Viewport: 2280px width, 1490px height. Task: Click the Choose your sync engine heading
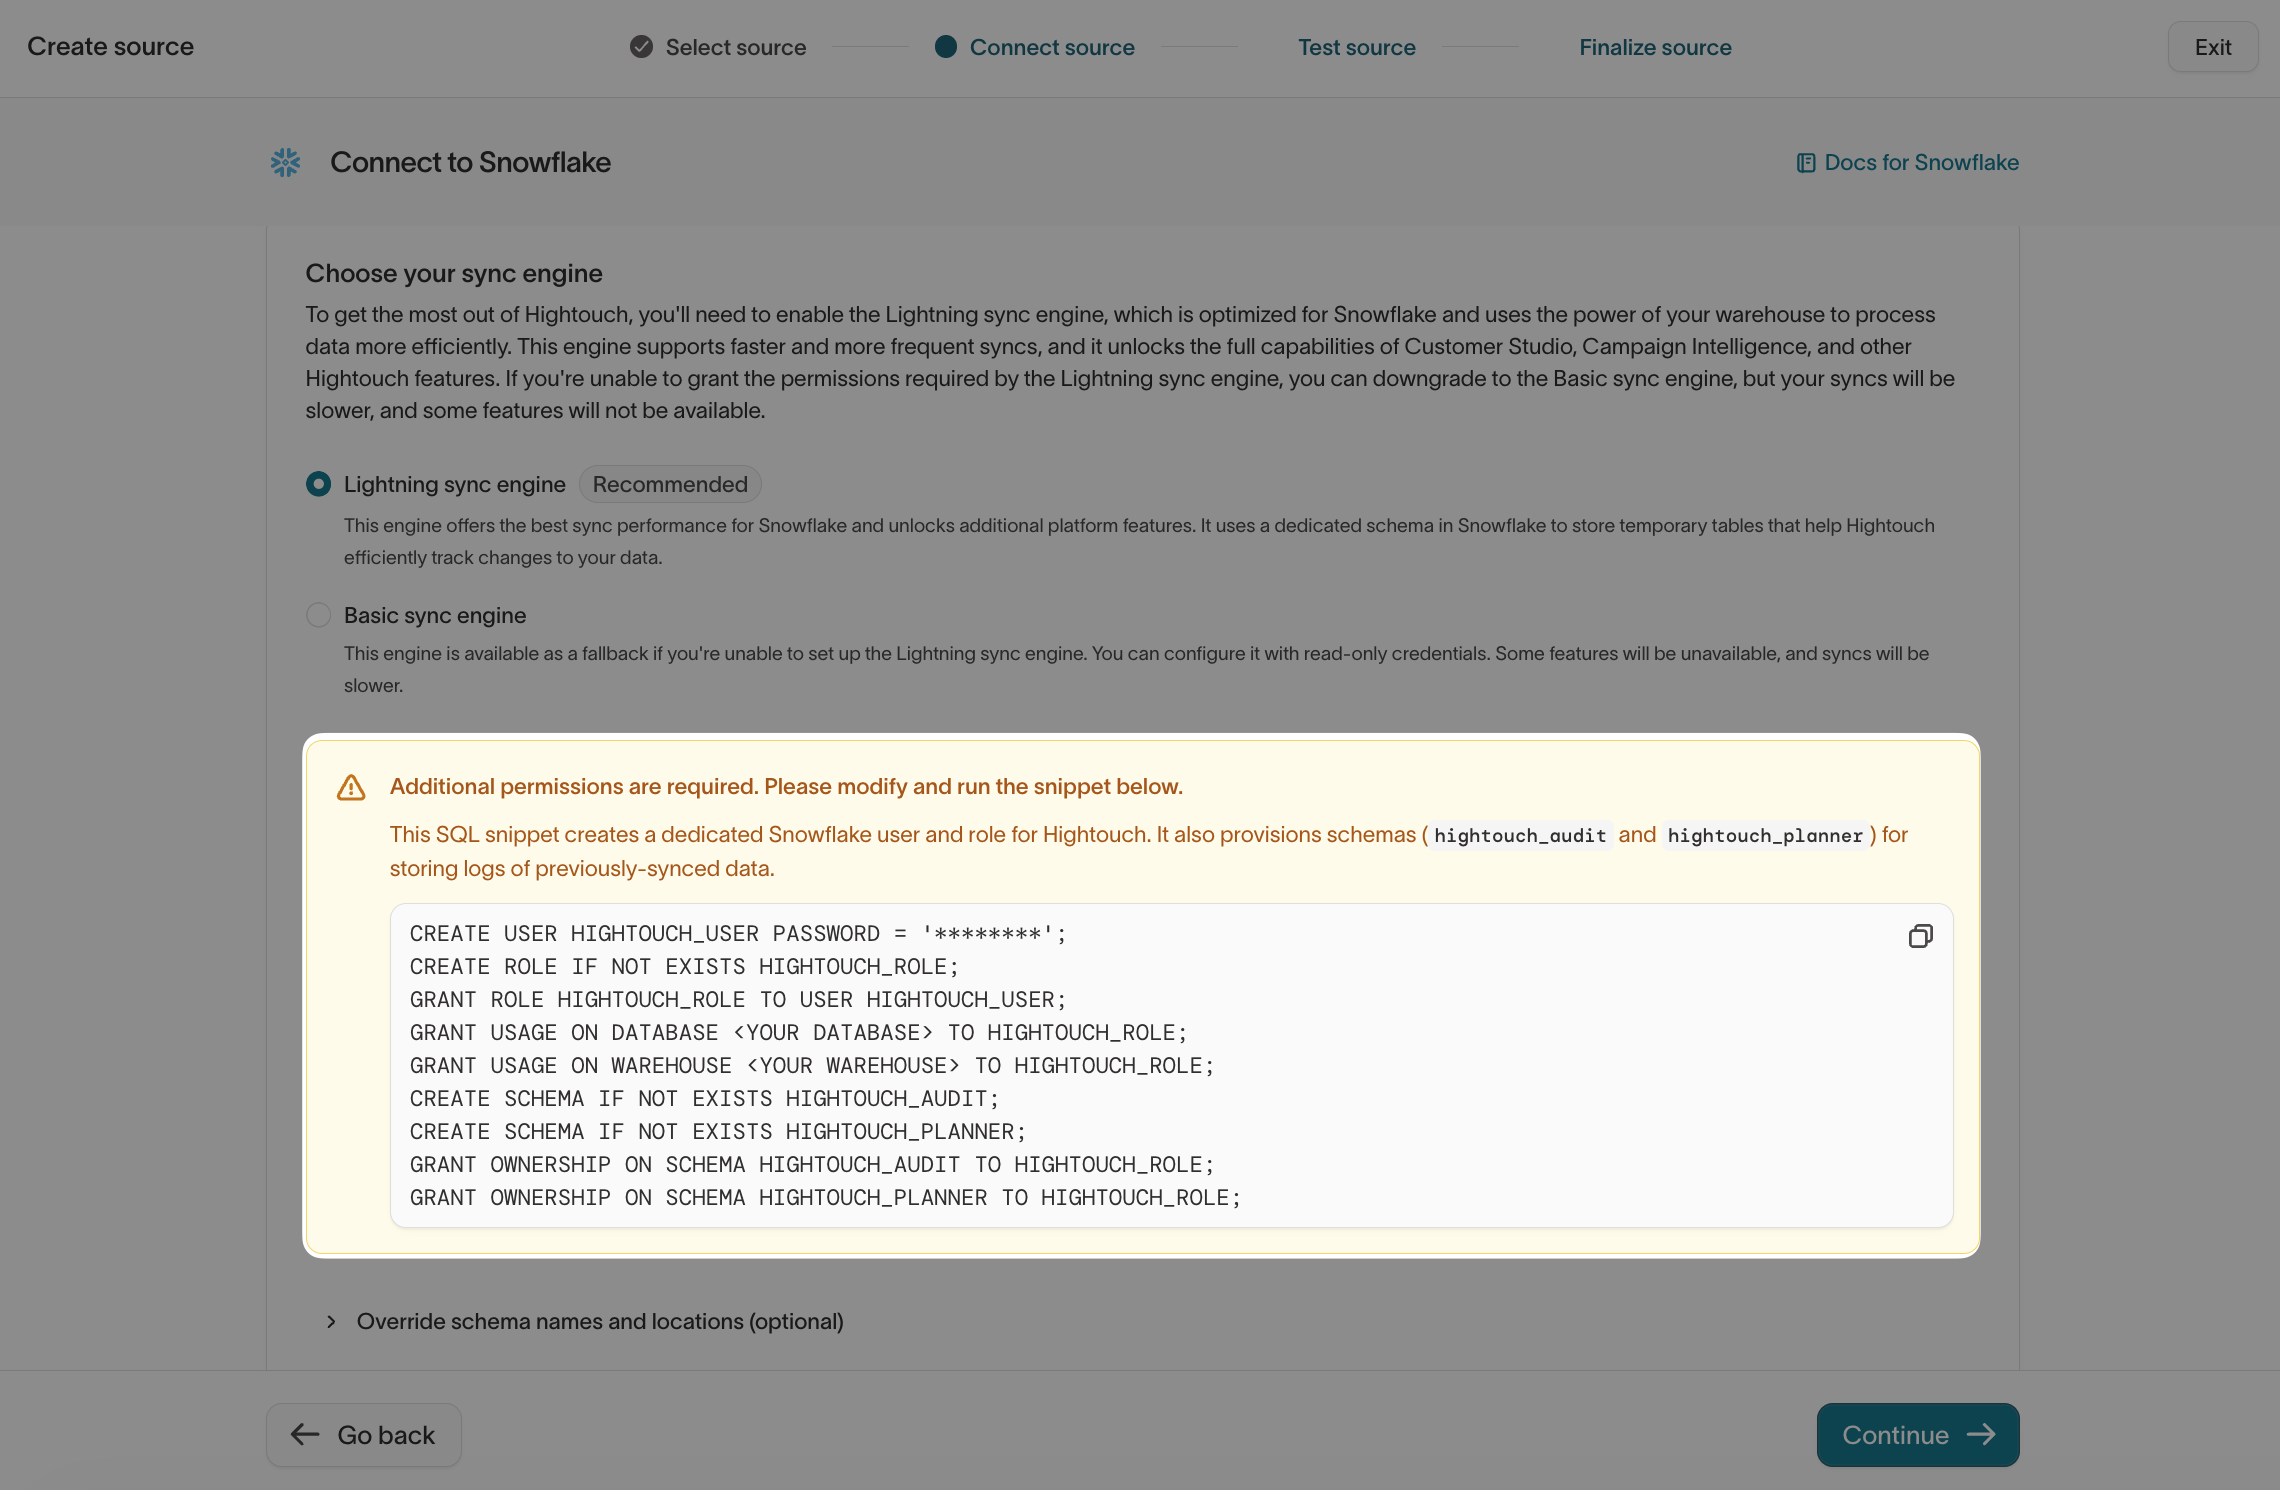coord(454,273)
